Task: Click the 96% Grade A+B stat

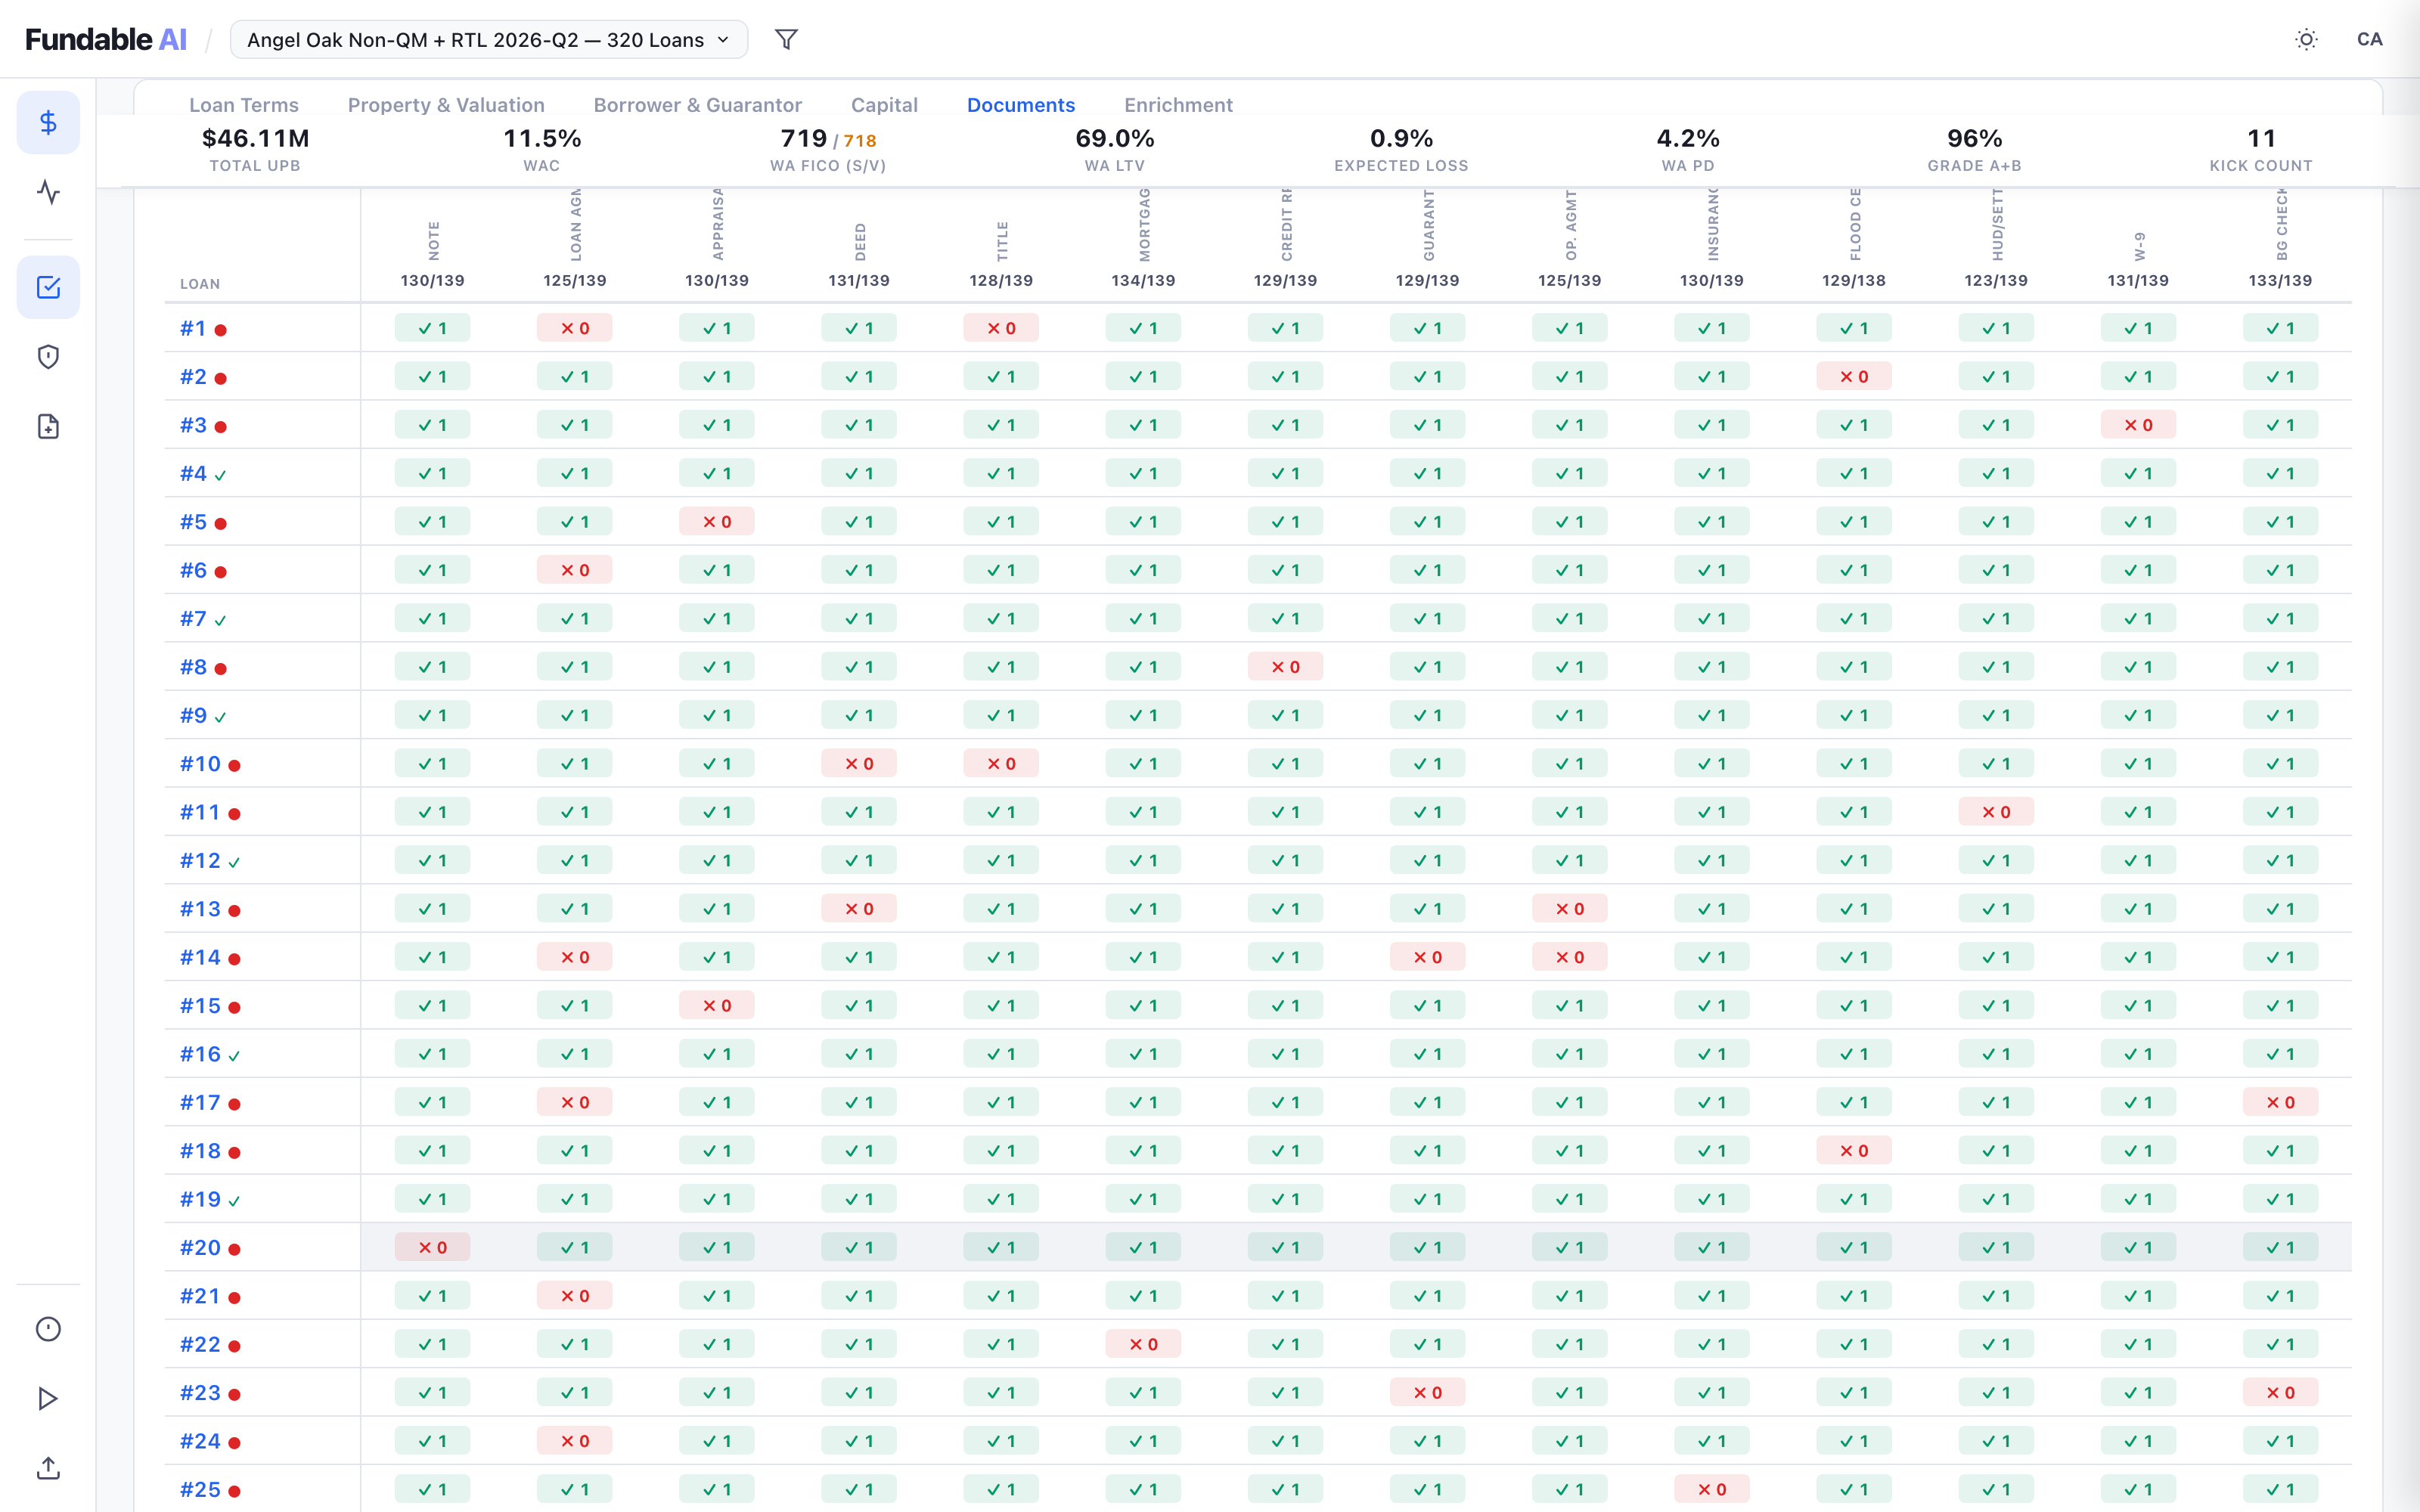Action: point(1975,149)
